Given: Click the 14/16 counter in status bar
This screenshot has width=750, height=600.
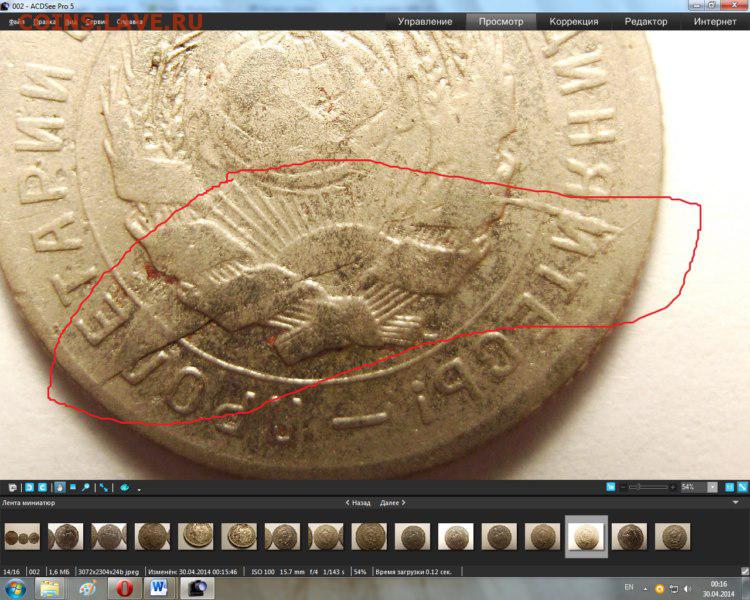Looking at the screenshot, I should tap(11, 571).
